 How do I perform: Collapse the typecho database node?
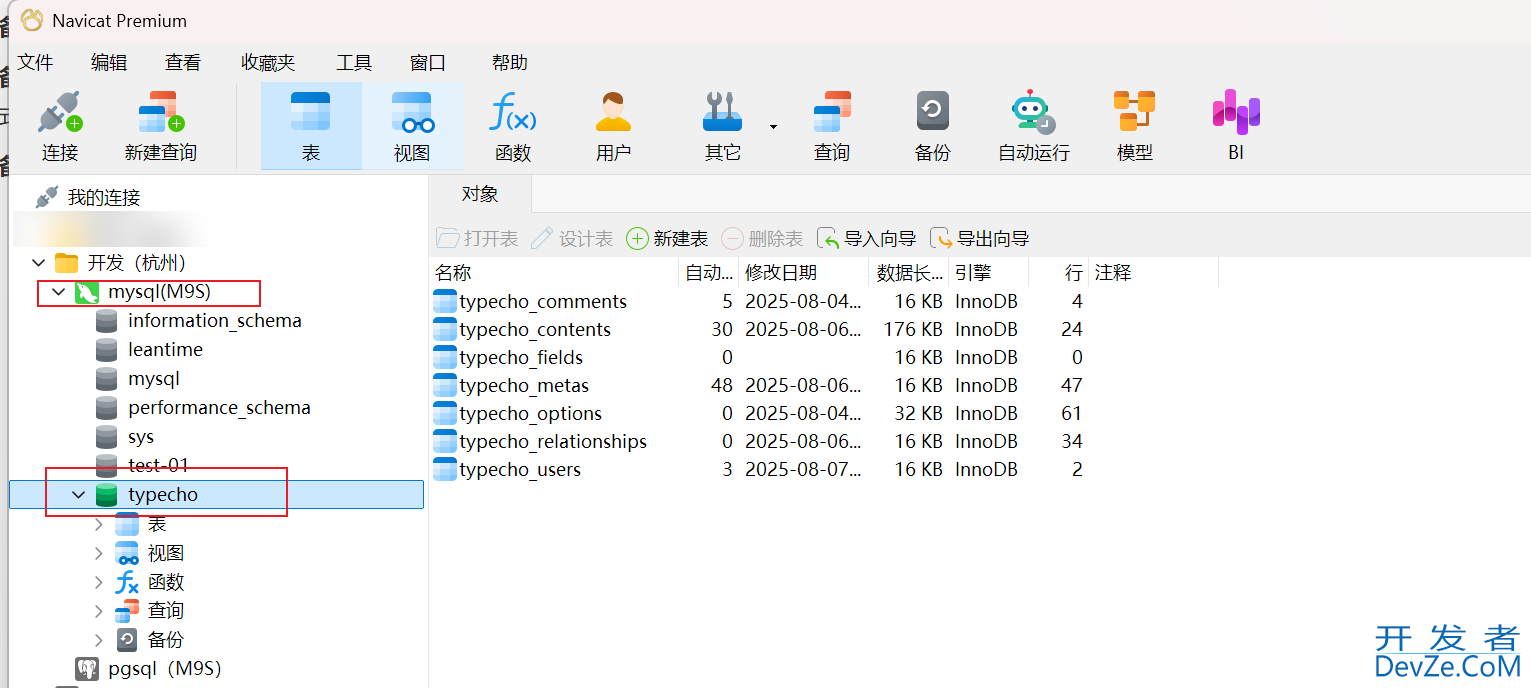pos(79,495)
